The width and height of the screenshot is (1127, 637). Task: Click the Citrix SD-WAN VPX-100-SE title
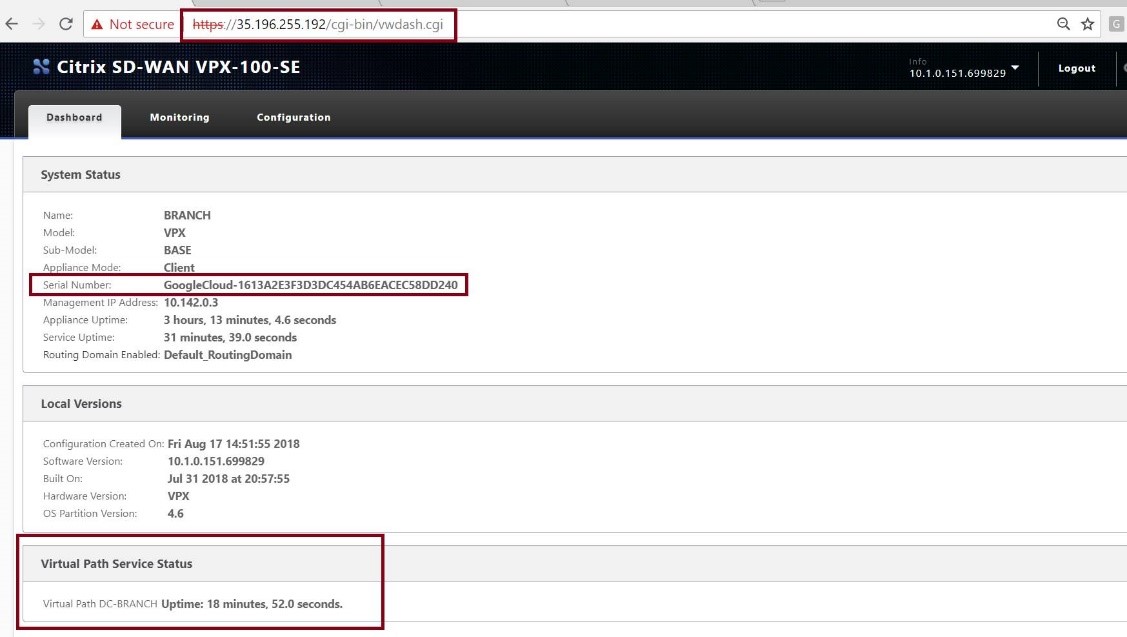click(x=178, y=67)
